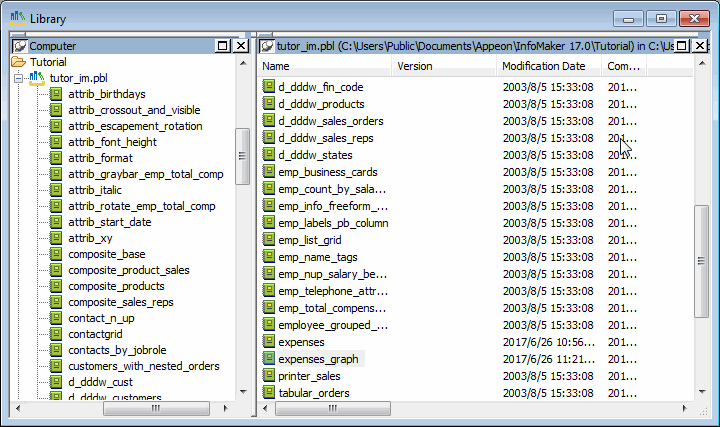Select d_dddw_sales_reps in the list
Screen dimensions: 720x427
pyautogui.click(x=326, y=138)
